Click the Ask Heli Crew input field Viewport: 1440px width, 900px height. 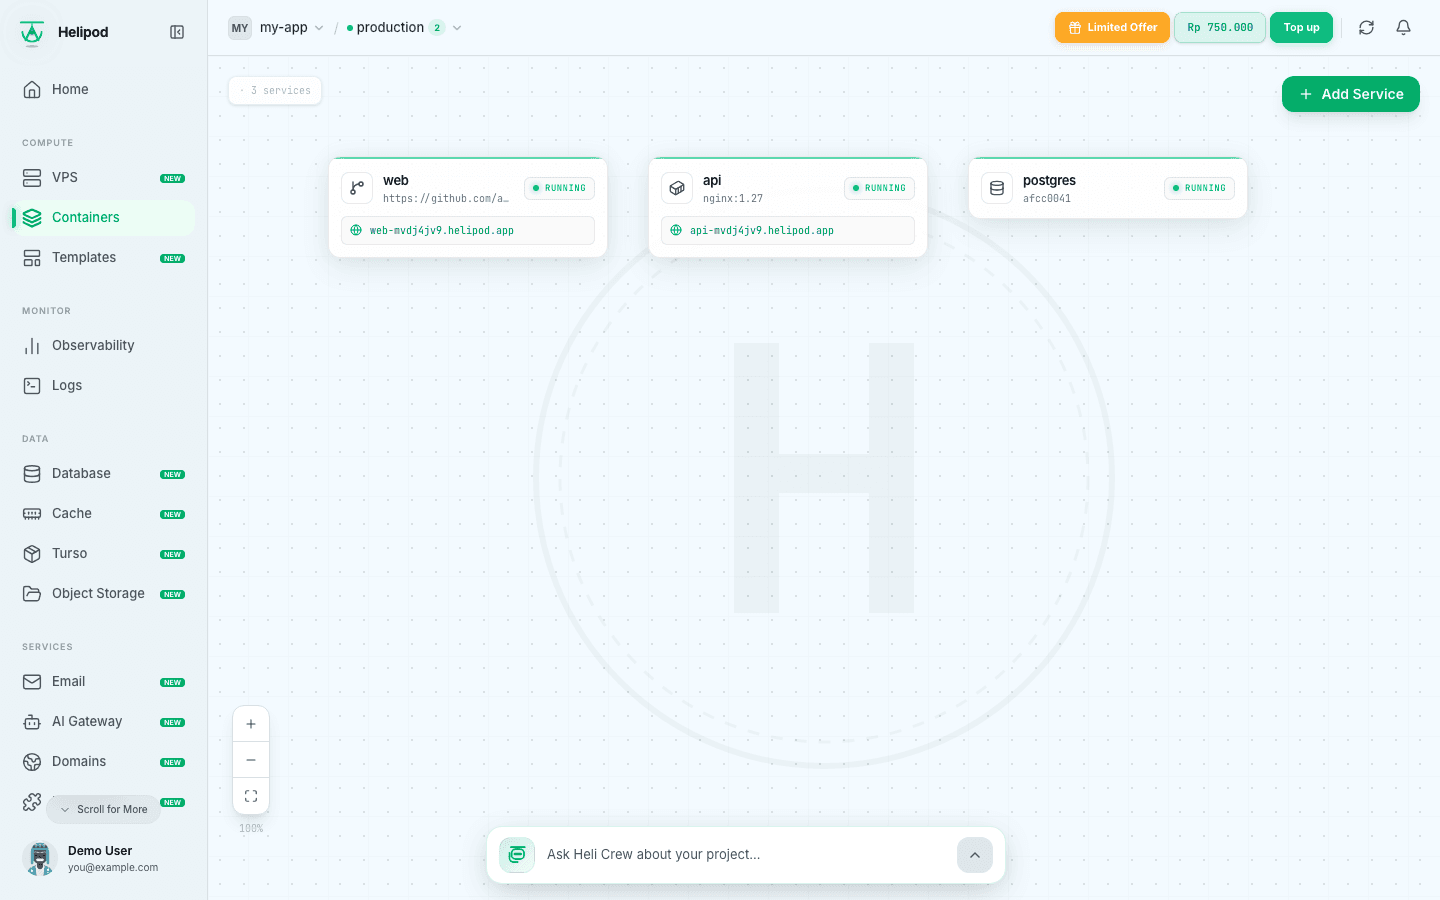745,855
